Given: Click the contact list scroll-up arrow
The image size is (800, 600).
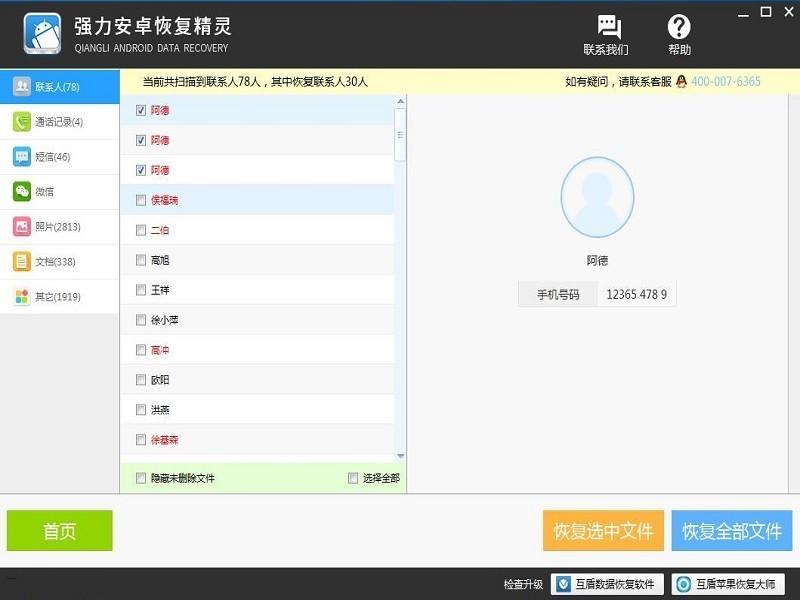Looking at the screenshot, I should (401, 101).
